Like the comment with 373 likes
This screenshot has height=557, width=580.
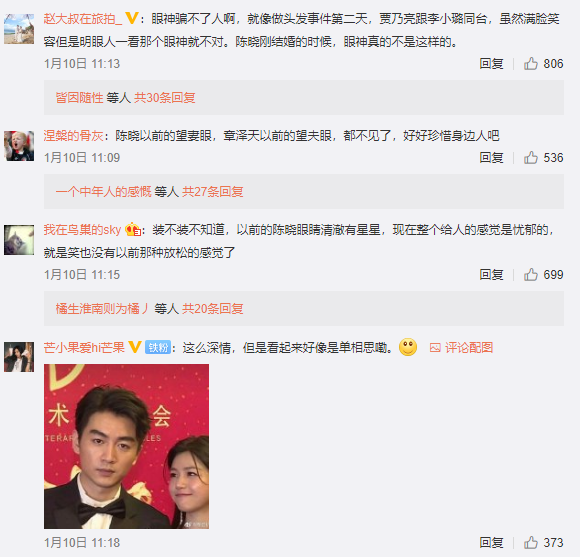coord(530,543)
